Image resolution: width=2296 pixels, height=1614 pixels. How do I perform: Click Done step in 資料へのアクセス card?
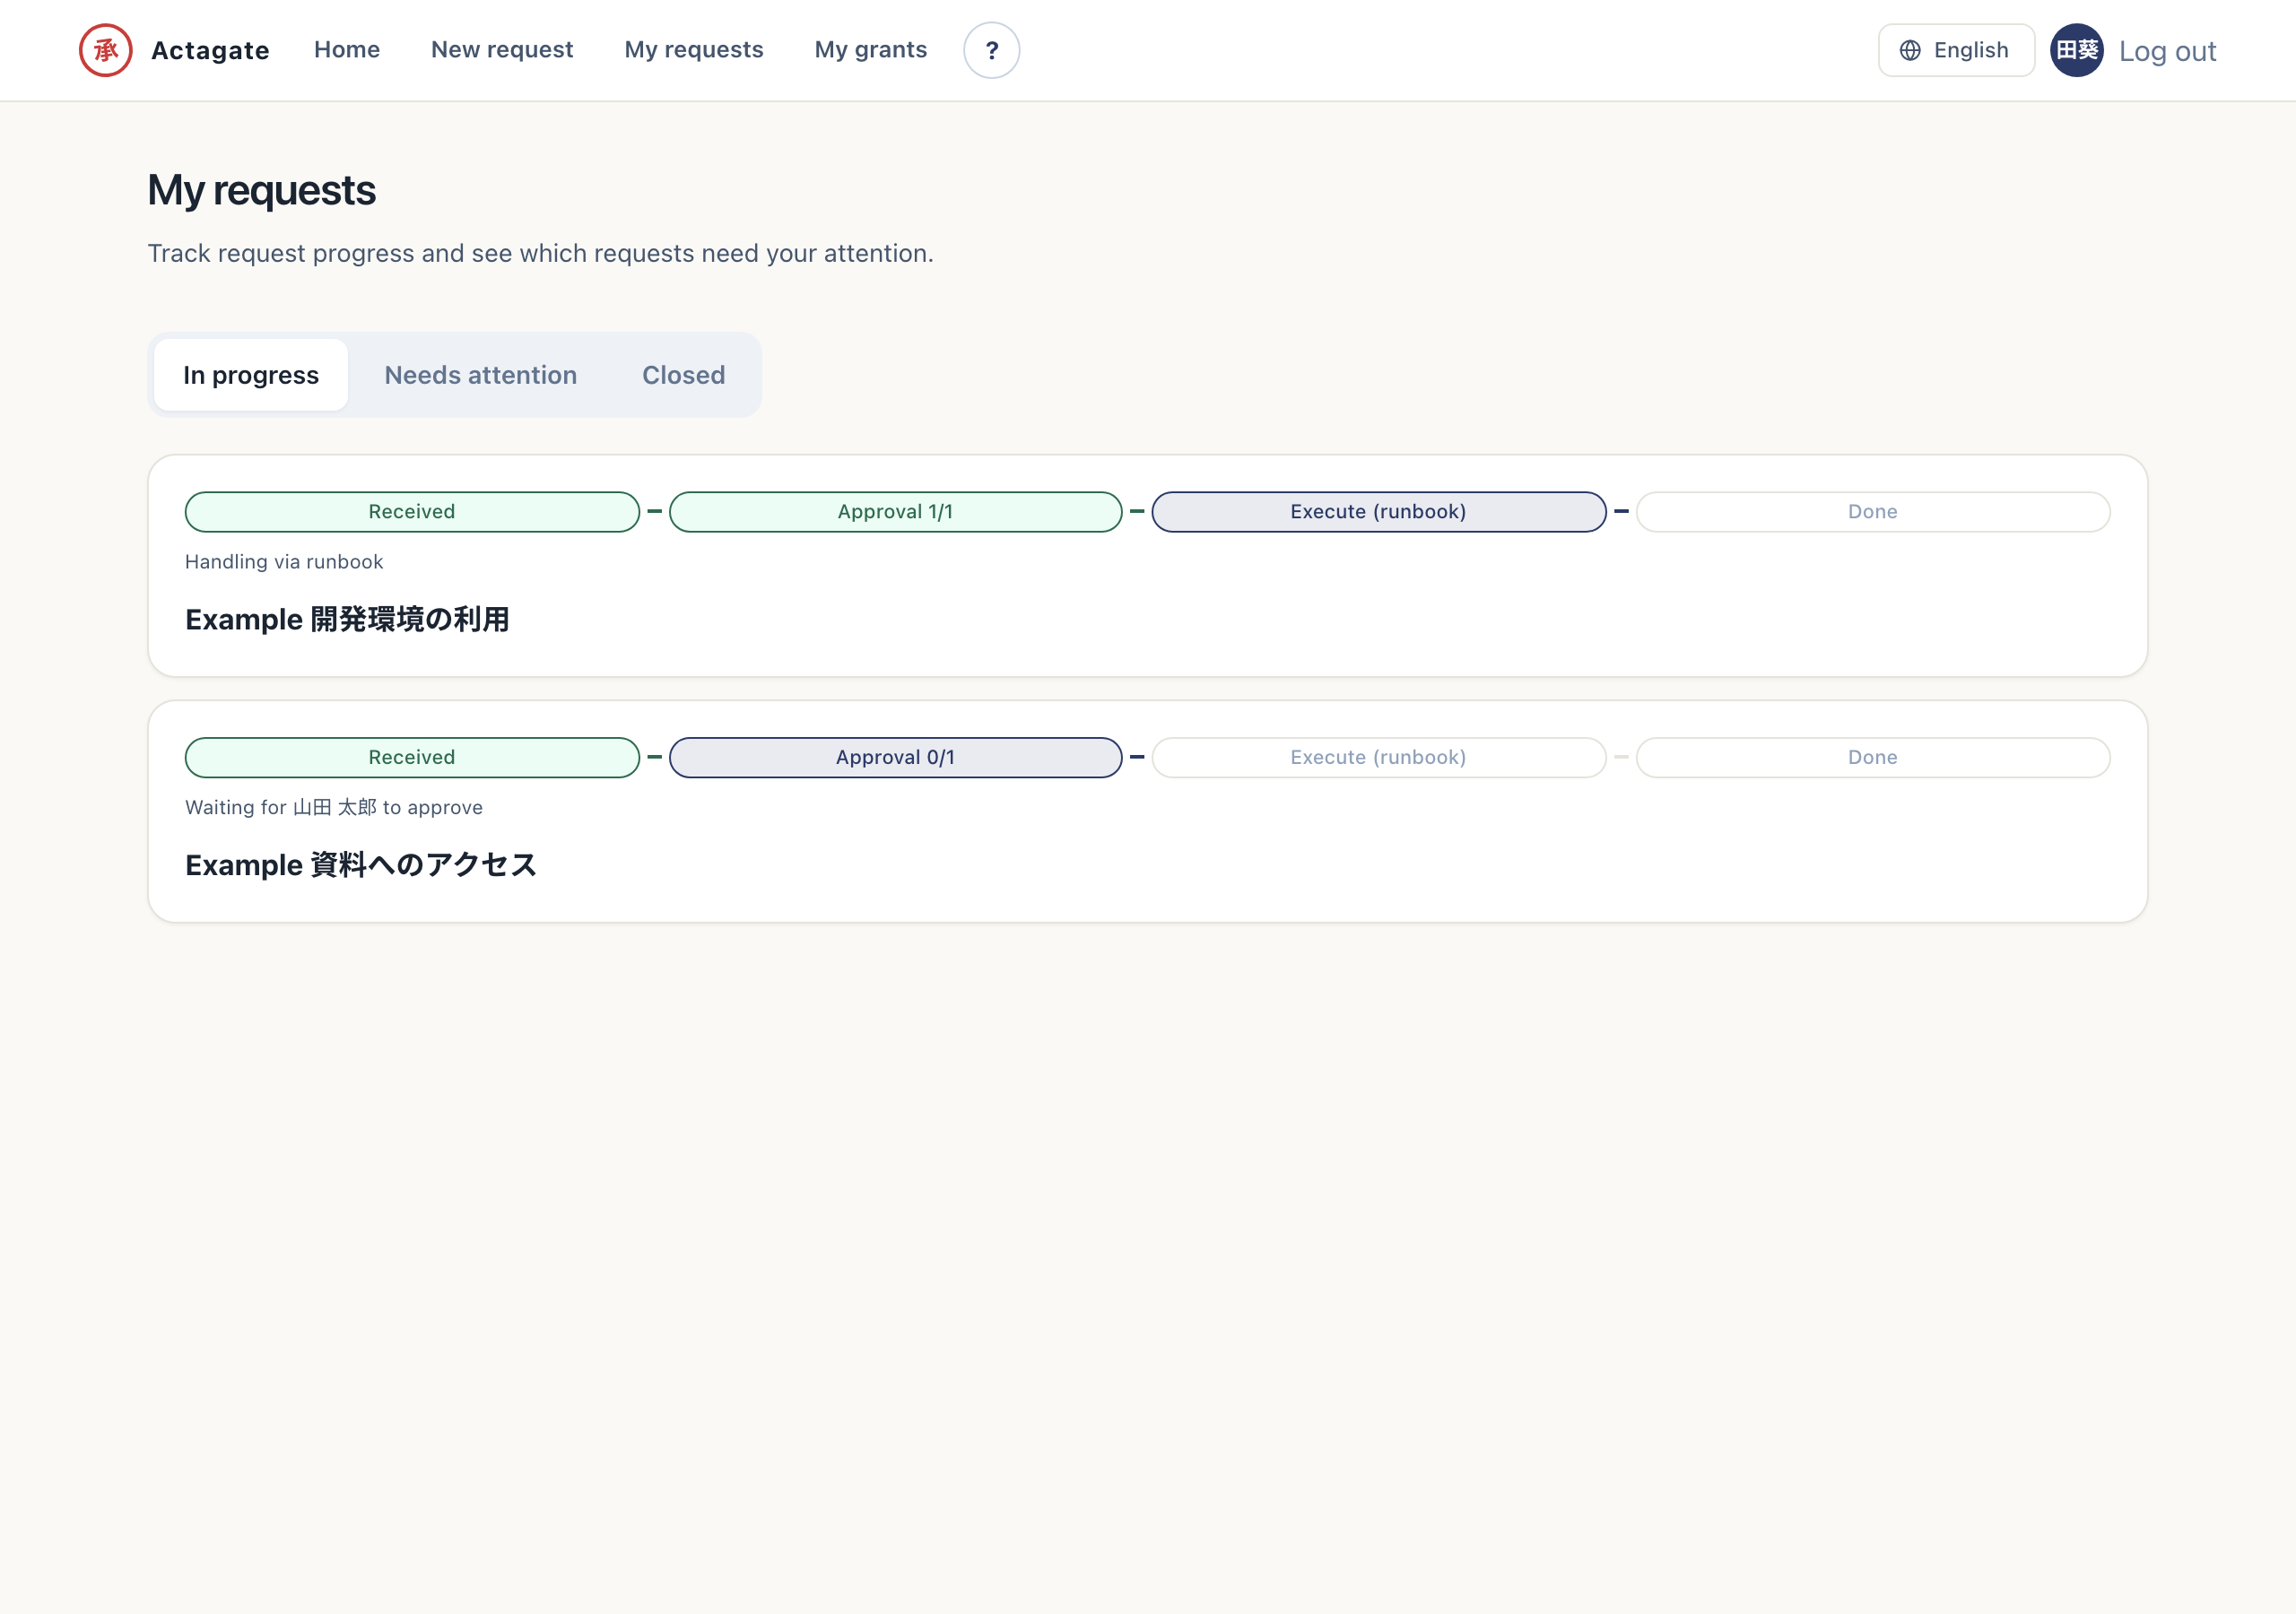point(1873,758)
